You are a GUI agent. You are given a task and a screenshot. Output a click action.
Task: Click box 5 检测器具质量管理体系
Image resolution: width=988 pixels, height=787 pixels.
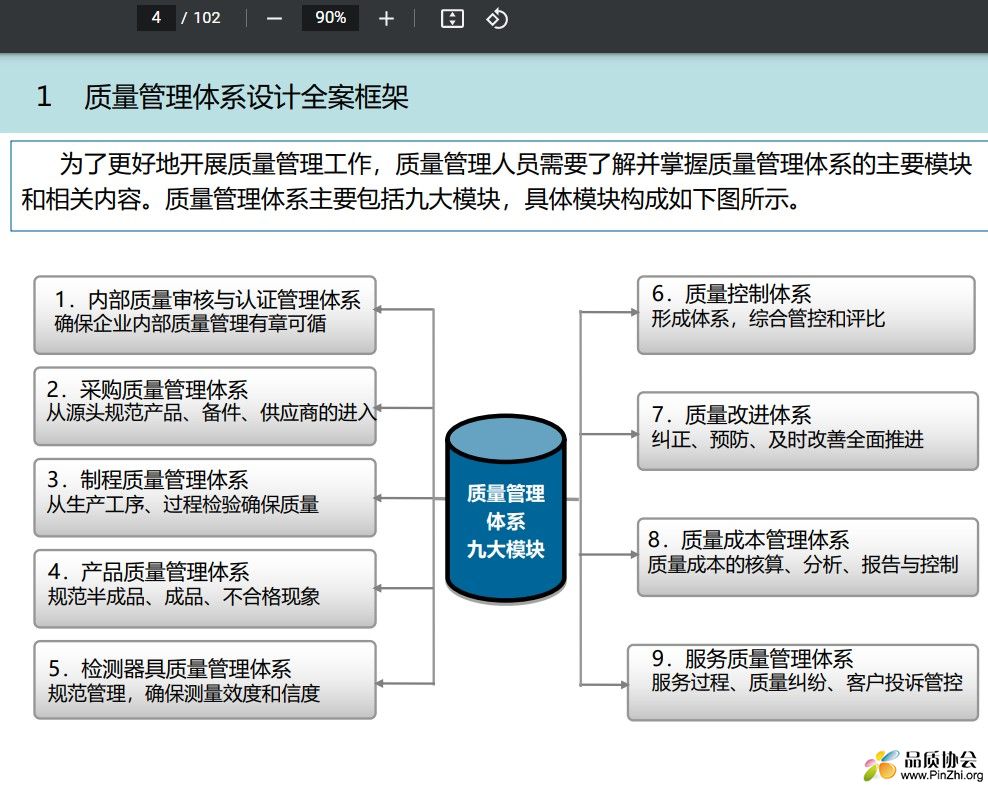coord(205,680)
